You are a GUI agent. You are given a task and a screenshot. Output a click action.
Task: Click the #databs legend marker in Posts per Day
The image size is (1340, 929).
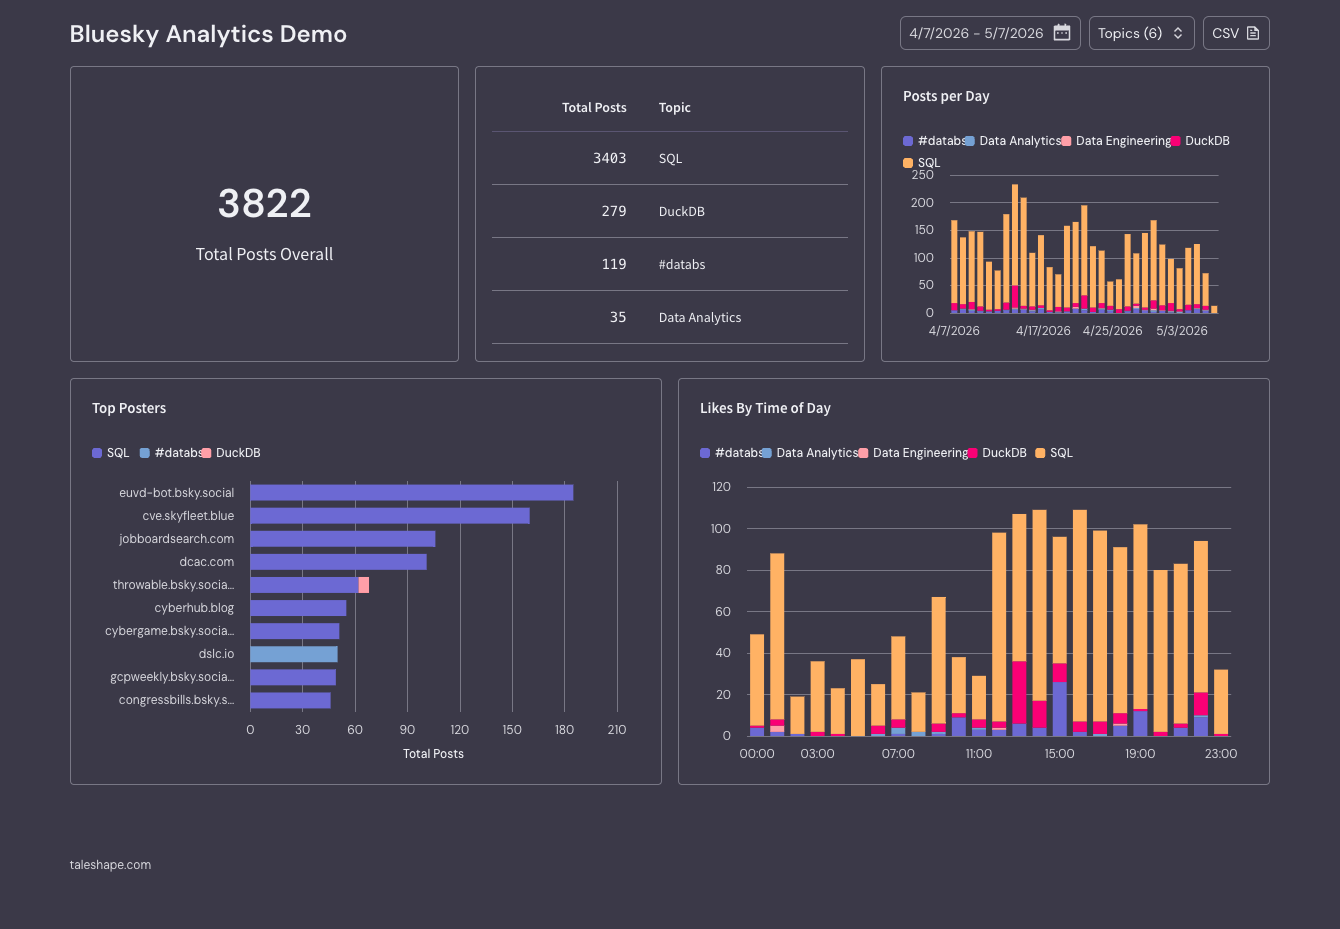point(908,141)
